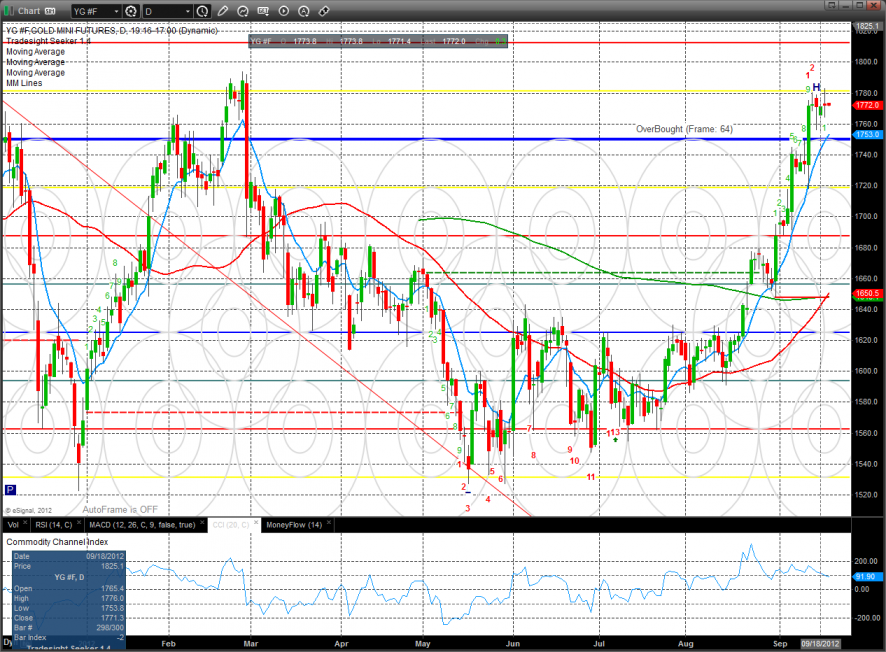Image resolution: width=886 pixels, height=652 pixels.
Task: Click the Tradesight Seeker 1.4 study label
Action: point(48,41)
